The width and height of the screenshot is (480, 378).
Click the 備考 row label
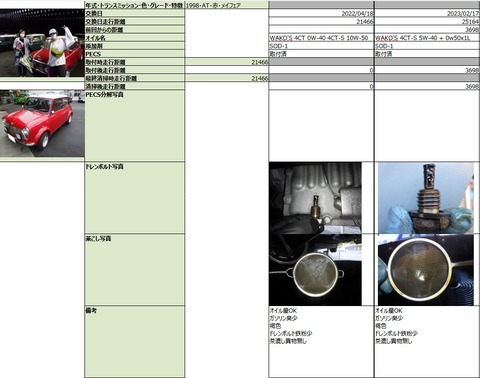point(134,342)
